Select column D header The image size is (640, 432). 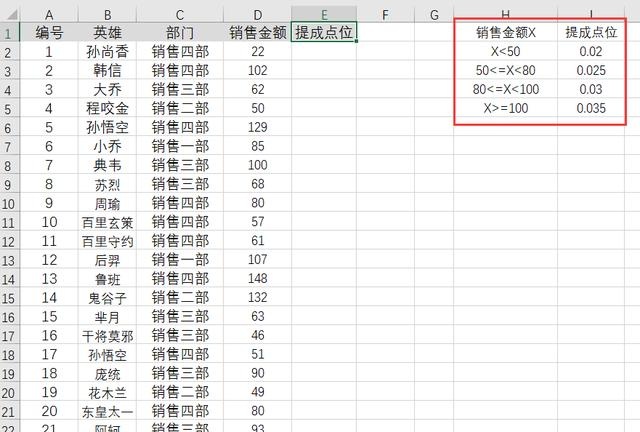pos(258,15)
